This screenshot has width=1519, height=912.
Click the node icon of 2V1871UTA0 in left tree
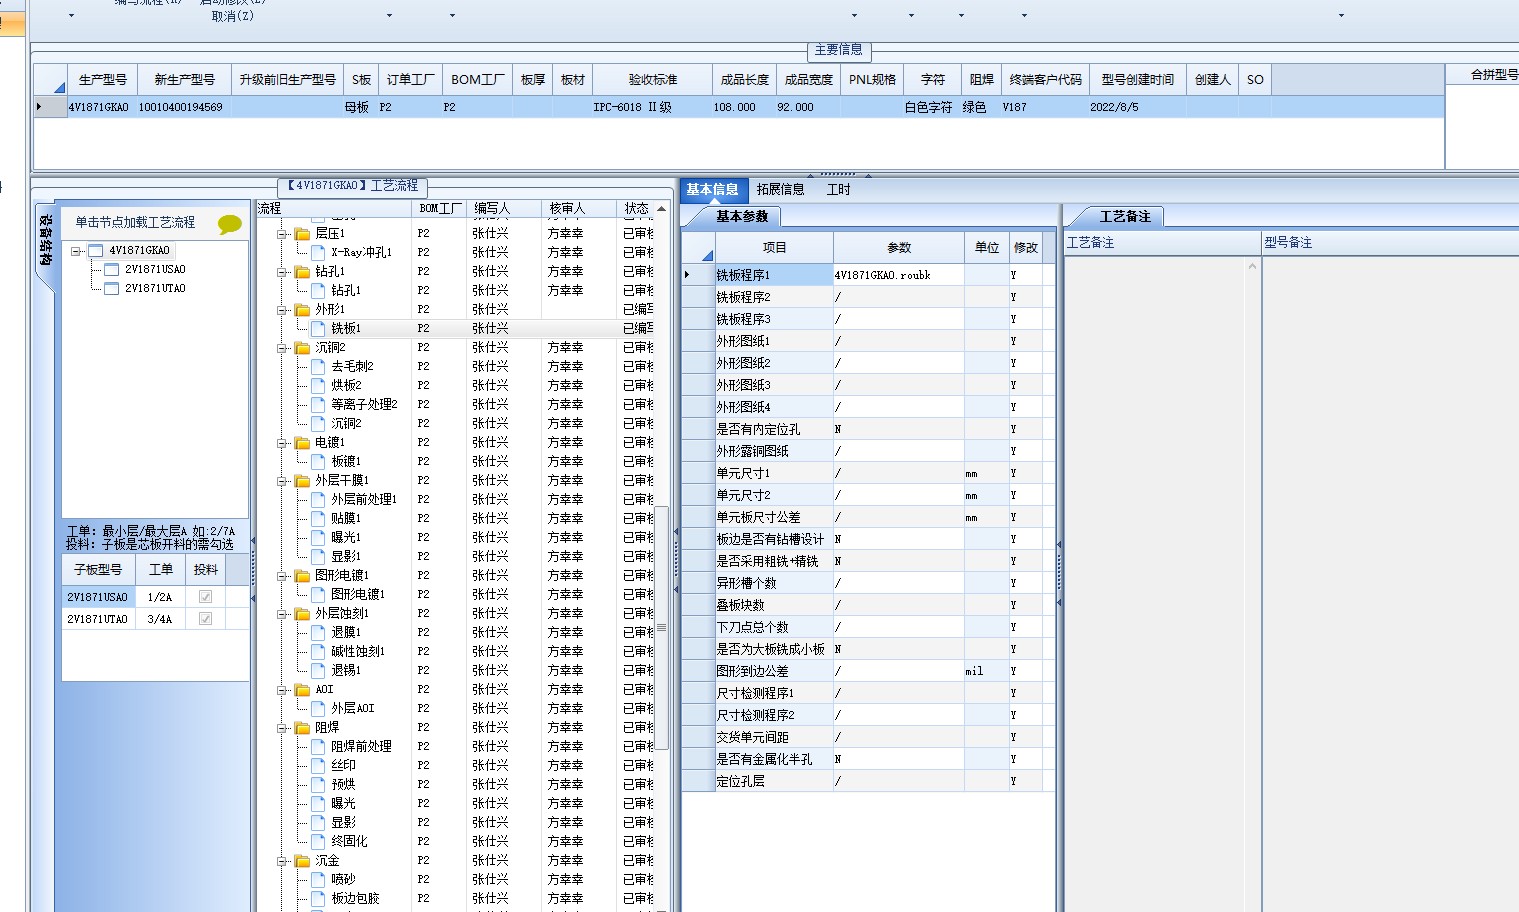[x=112, y=289]
